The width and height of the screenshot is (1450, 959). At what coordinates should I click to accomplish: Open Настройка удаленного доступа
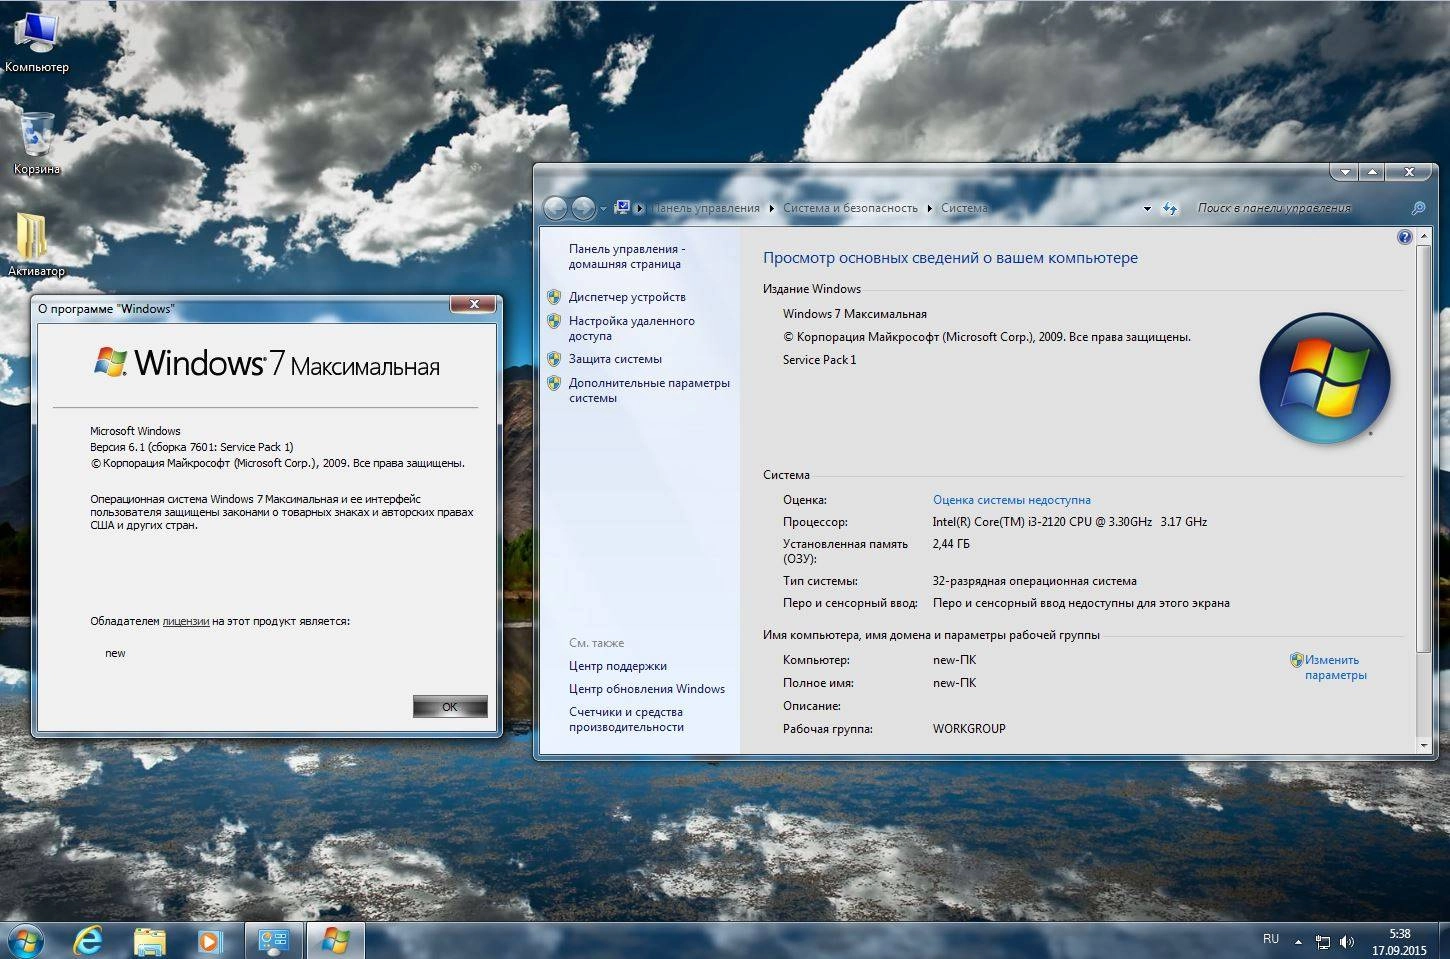631,328
